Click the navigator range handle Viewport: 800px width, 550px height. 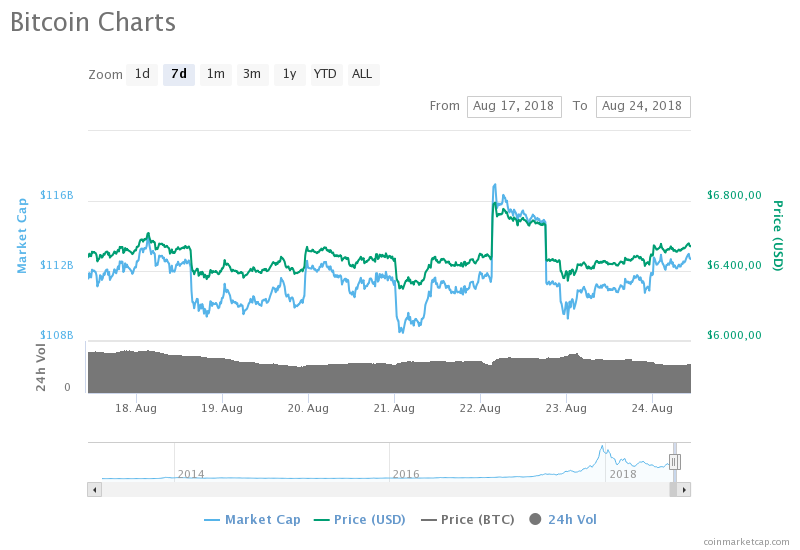(x=674, y=462)
